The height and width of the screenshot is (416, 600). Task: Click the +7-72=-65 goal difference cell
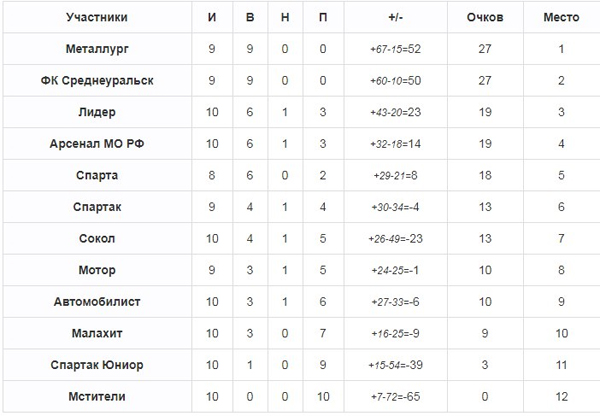point(395,396)
